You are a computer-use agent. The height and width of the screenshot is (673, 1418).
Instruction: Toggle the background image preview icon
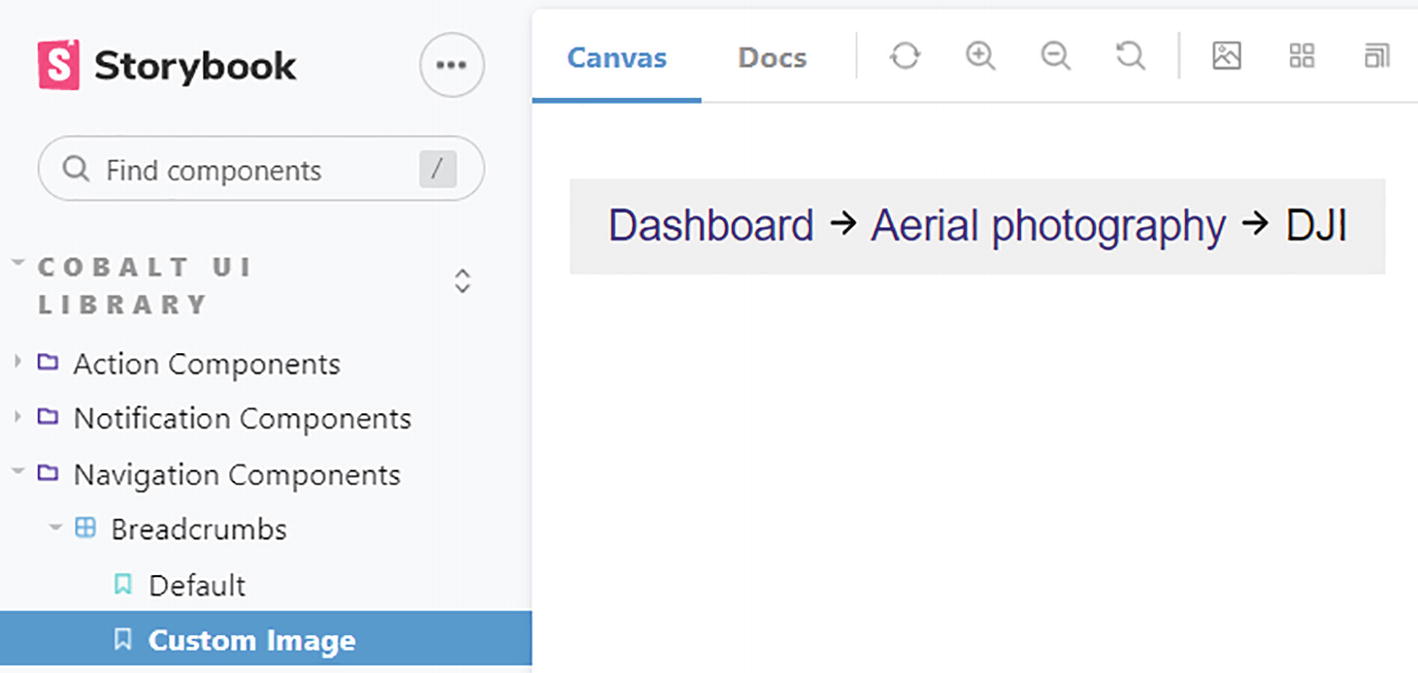click(1226, 56)
